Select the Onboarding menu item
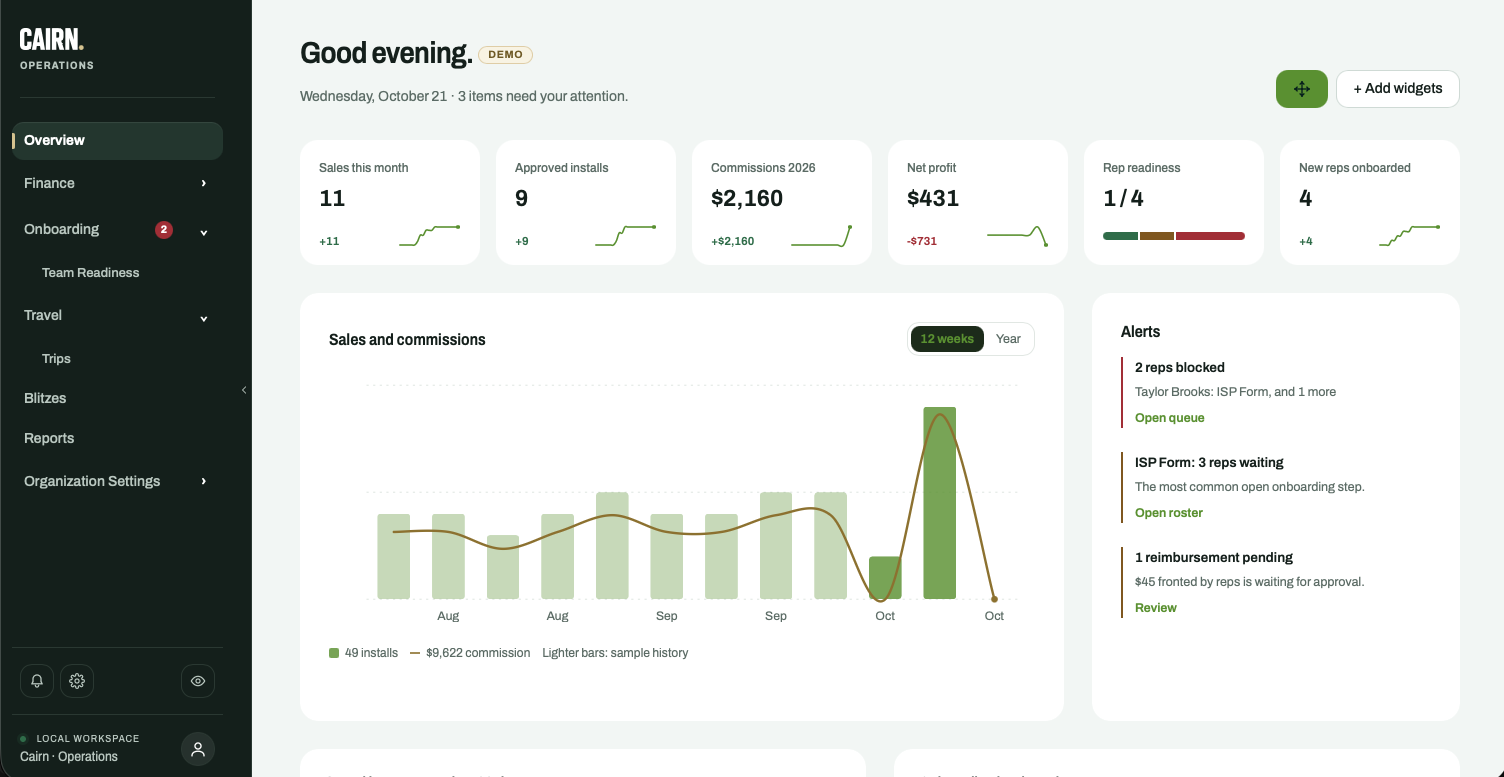 click(61, 229)
